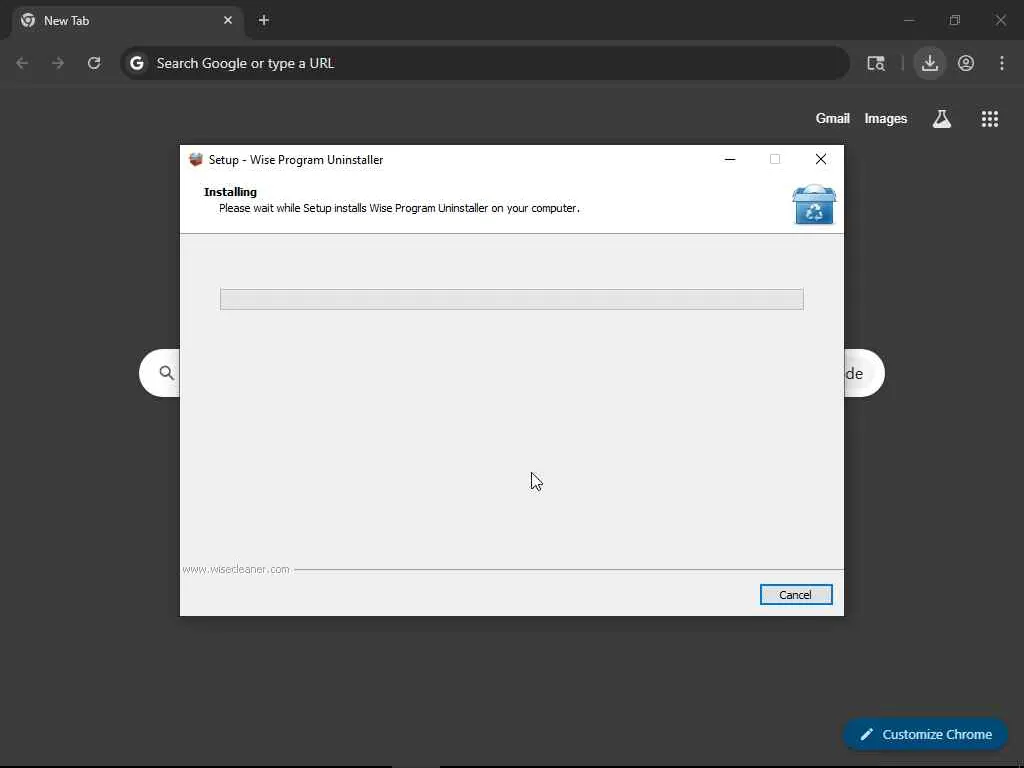Open Google apps grid
Image resolution: width=1024 pixels, height=768 pixels.
tap(989, 118)
